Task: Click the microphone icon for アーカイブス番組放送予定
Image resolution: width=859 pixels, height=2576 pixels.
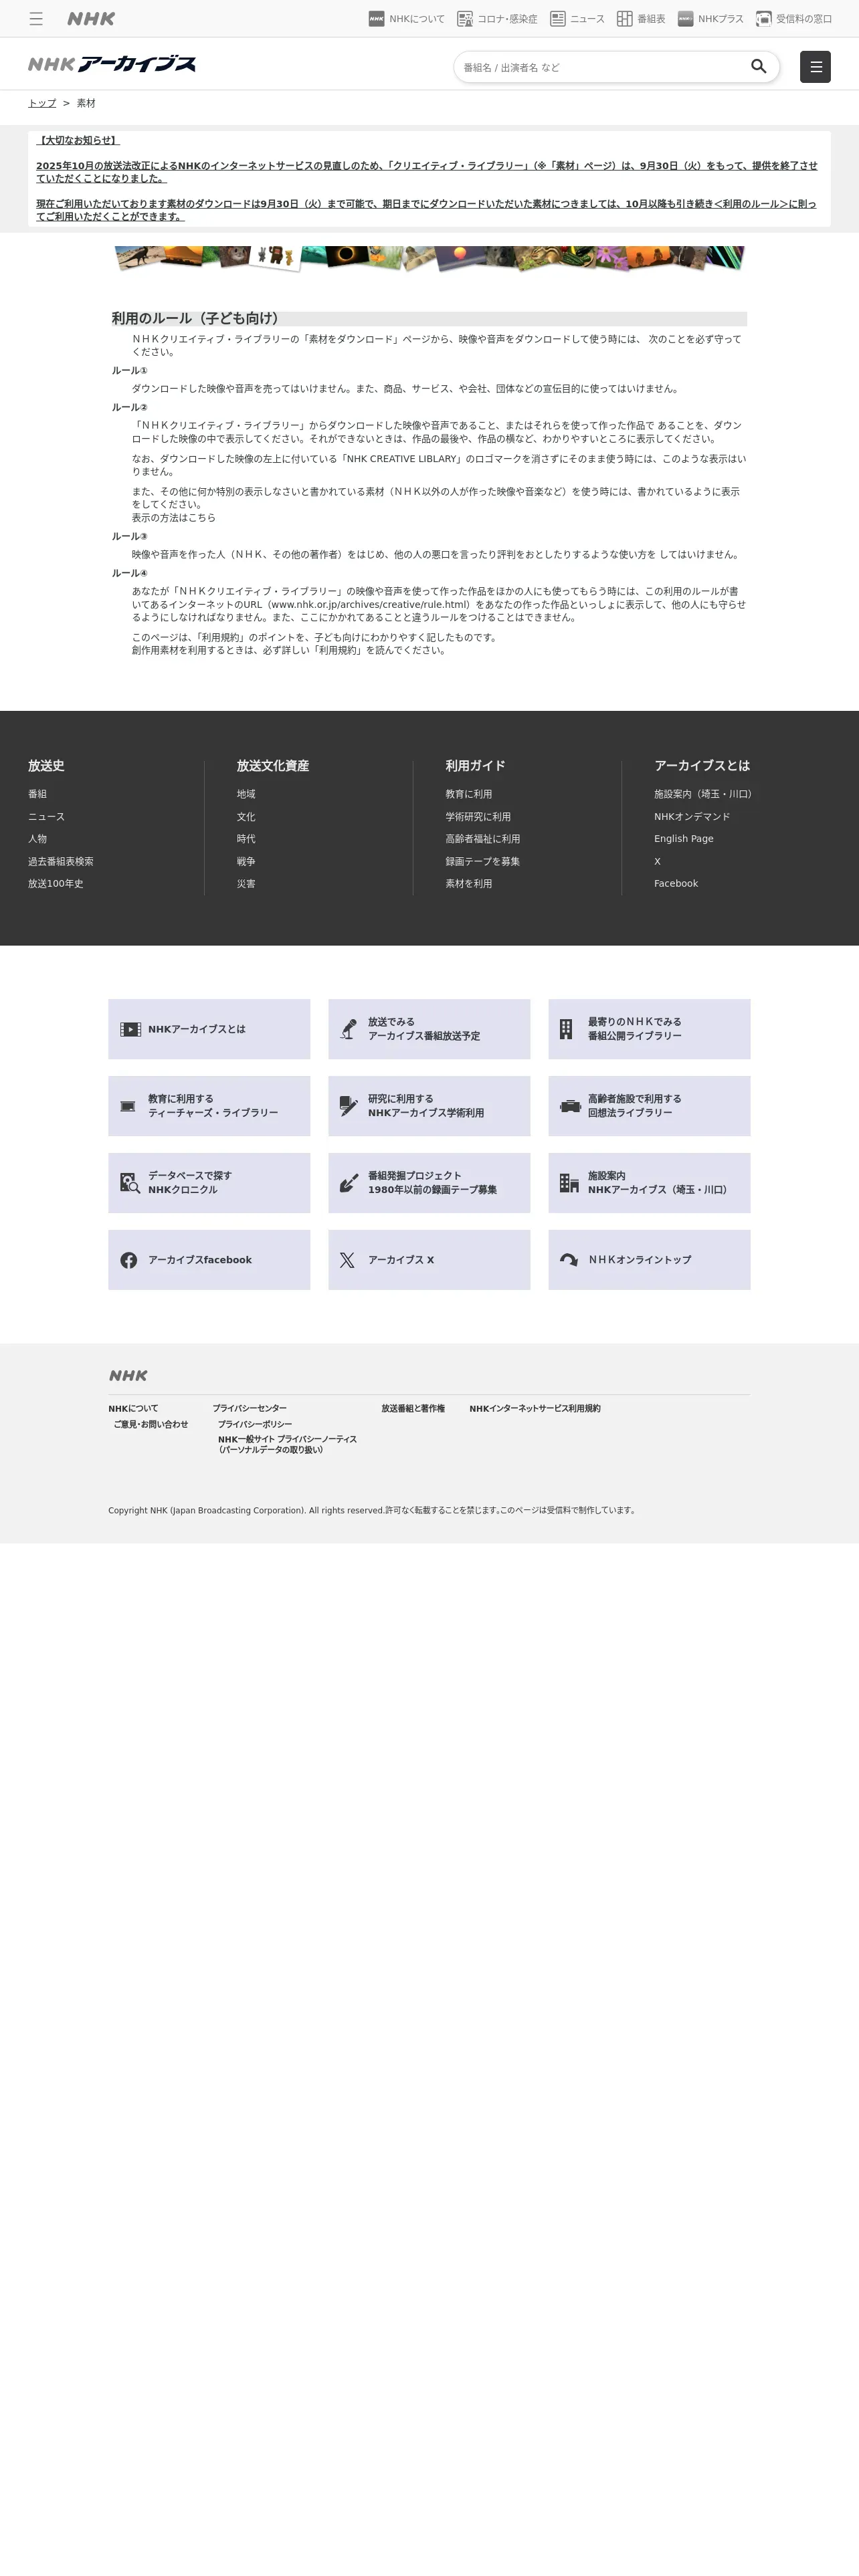Action: [349, 1029]
